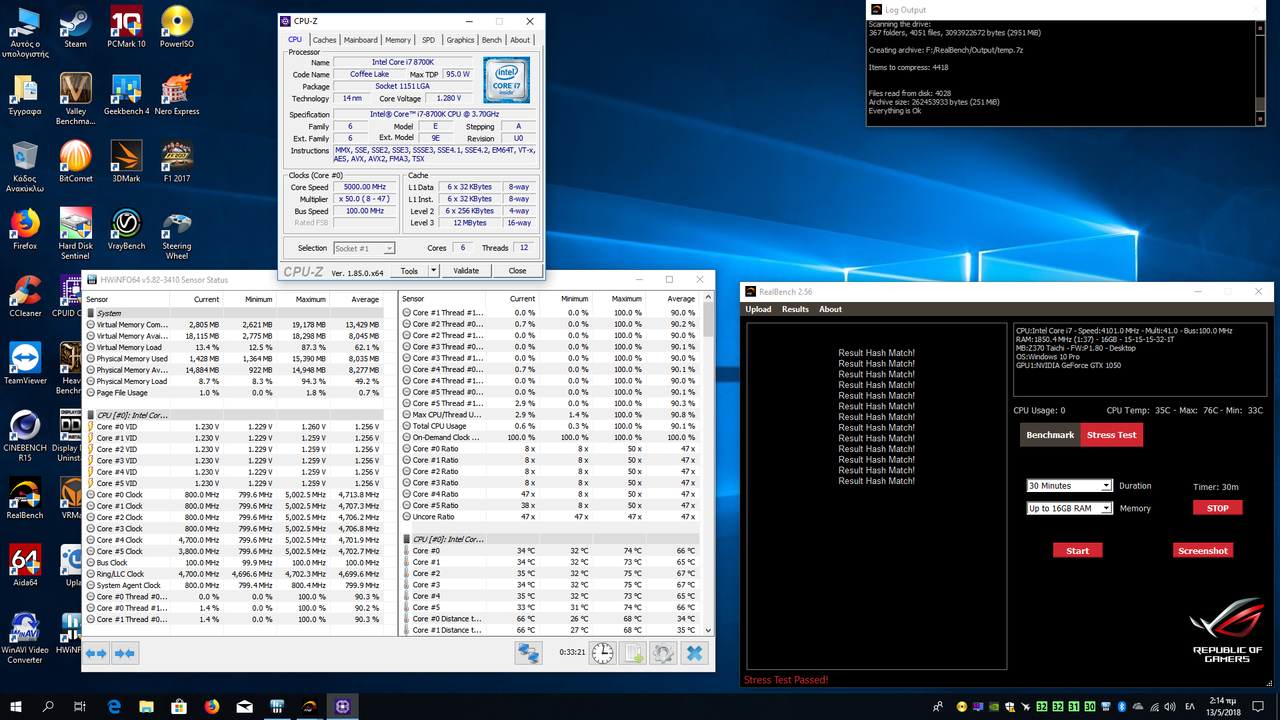Switch to the SPD tab in CPU-Z

pos(428,40)
